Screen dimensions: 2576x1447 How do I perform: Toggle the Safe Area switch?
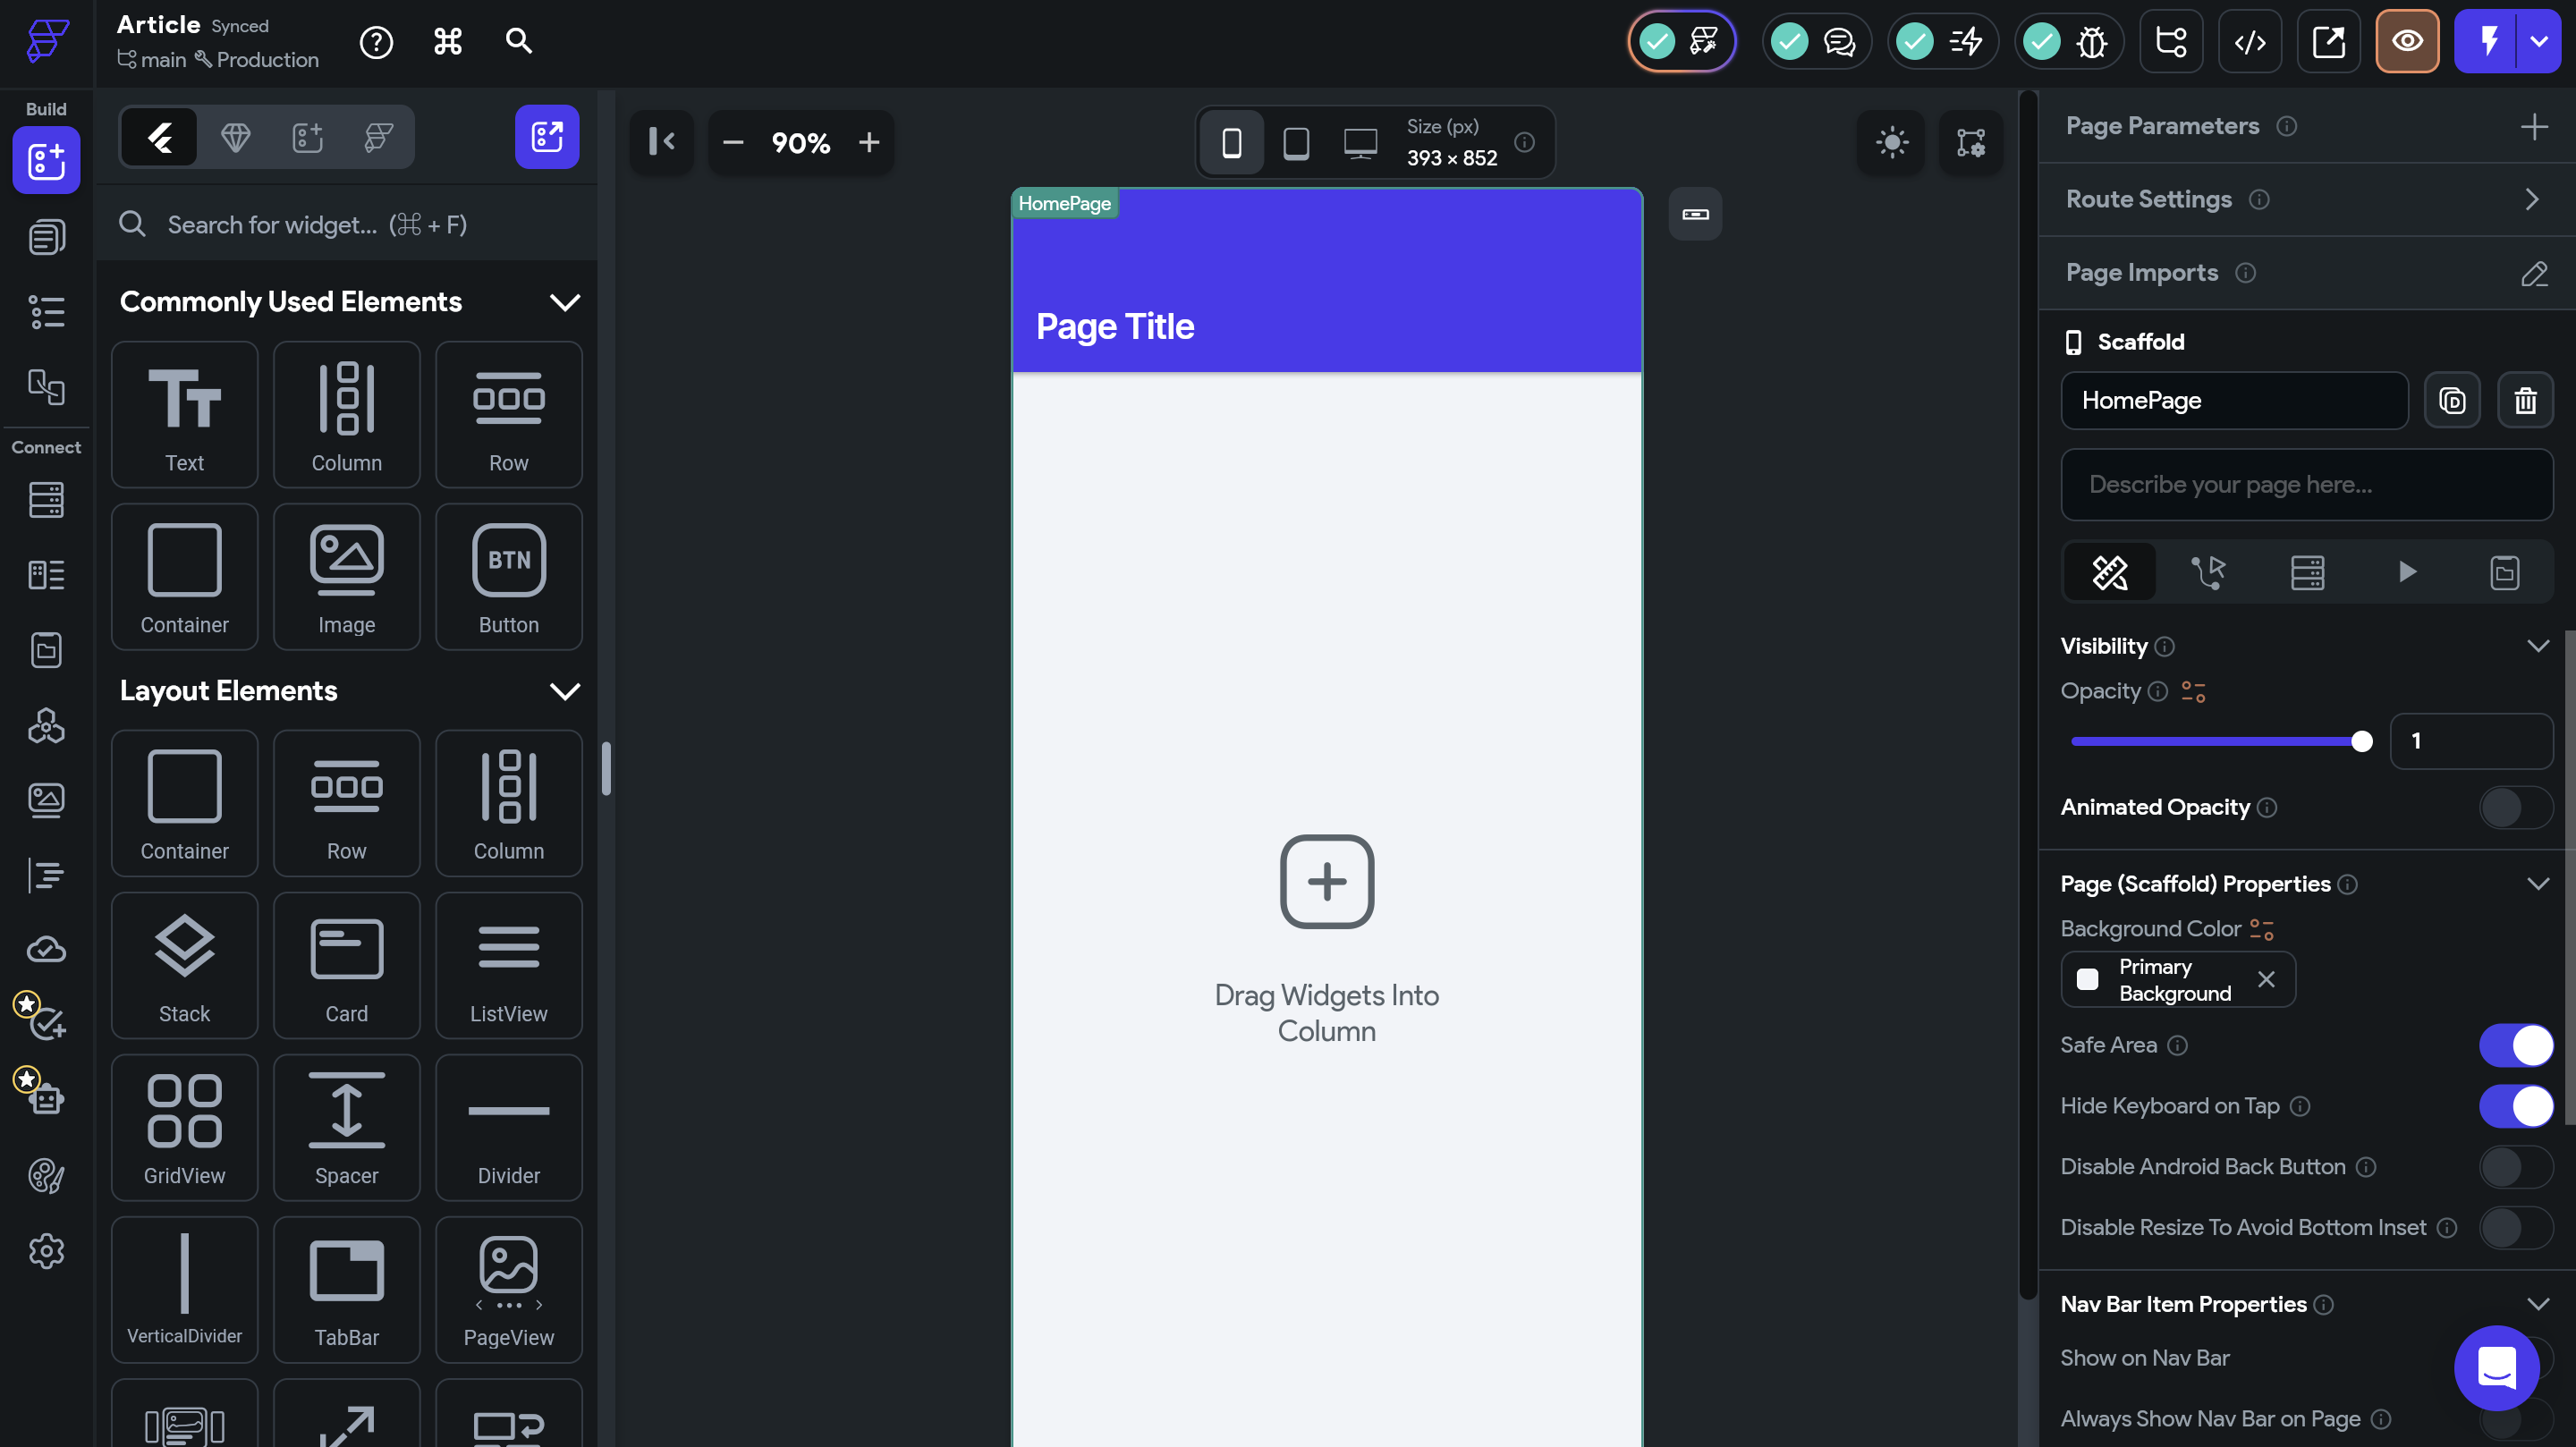pos(2515,1045)
